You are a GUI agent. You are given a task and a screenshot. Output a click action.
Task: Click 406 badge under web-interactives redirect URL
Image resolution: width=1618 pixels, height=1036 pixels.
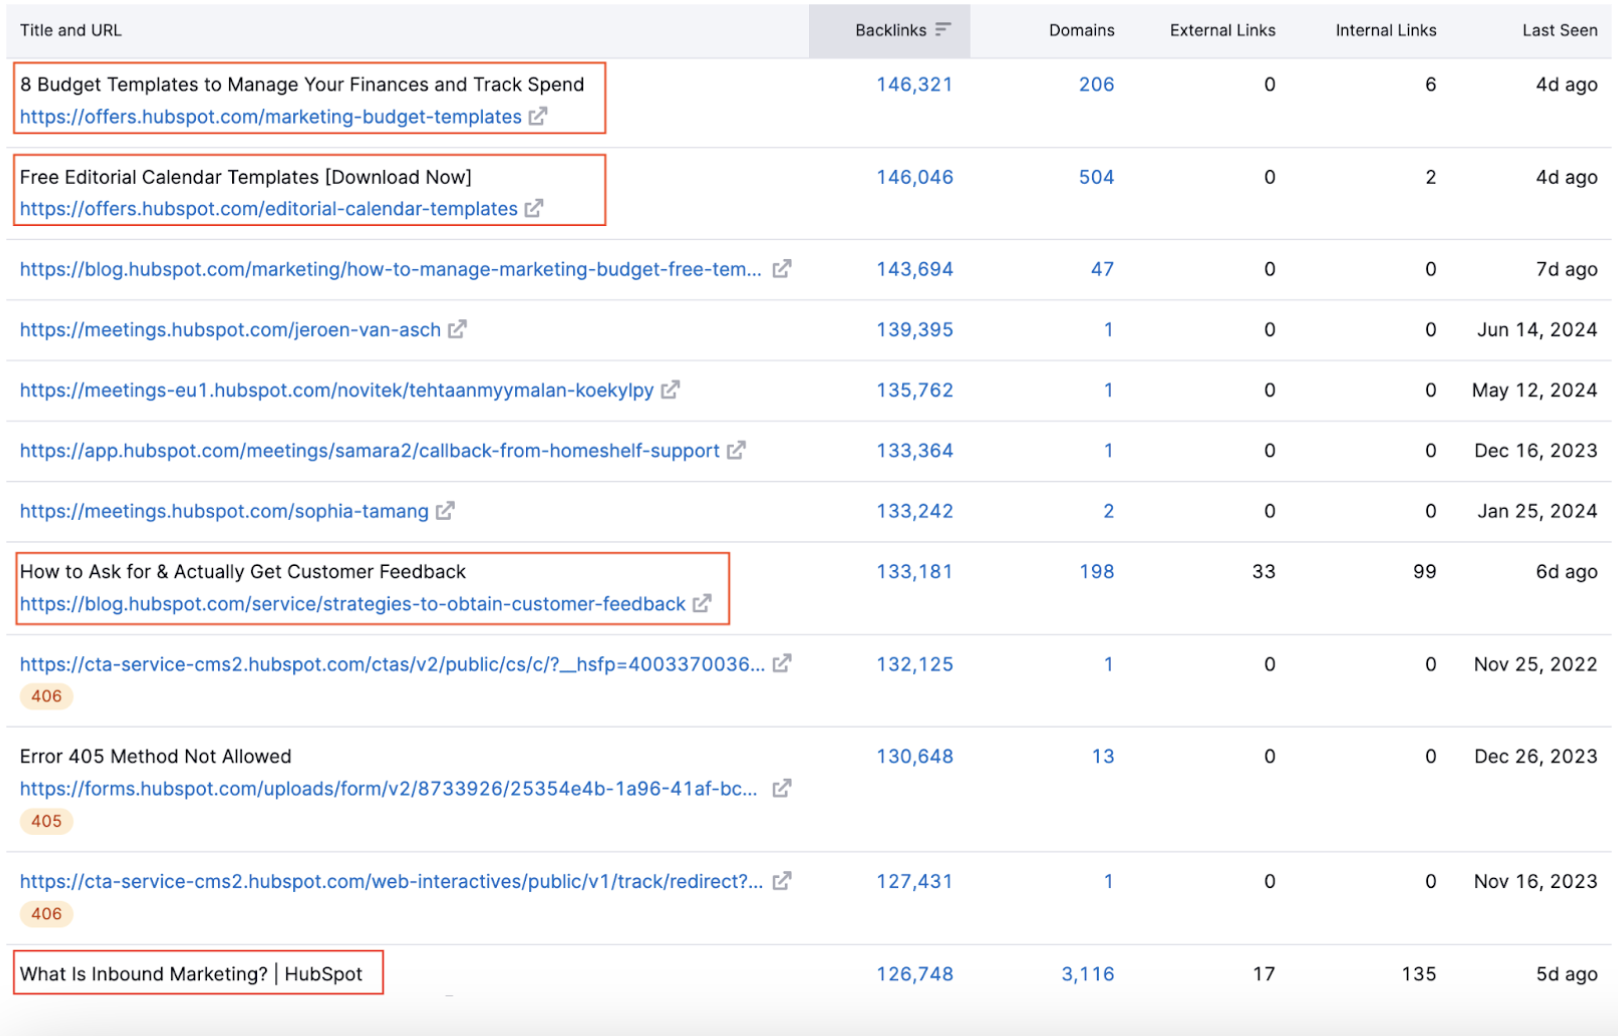coord(46,914)
